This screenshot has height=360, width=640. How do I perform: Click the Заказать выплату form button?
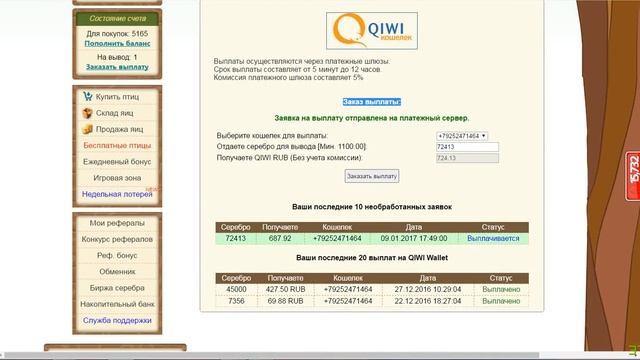(x=371, y=176)
